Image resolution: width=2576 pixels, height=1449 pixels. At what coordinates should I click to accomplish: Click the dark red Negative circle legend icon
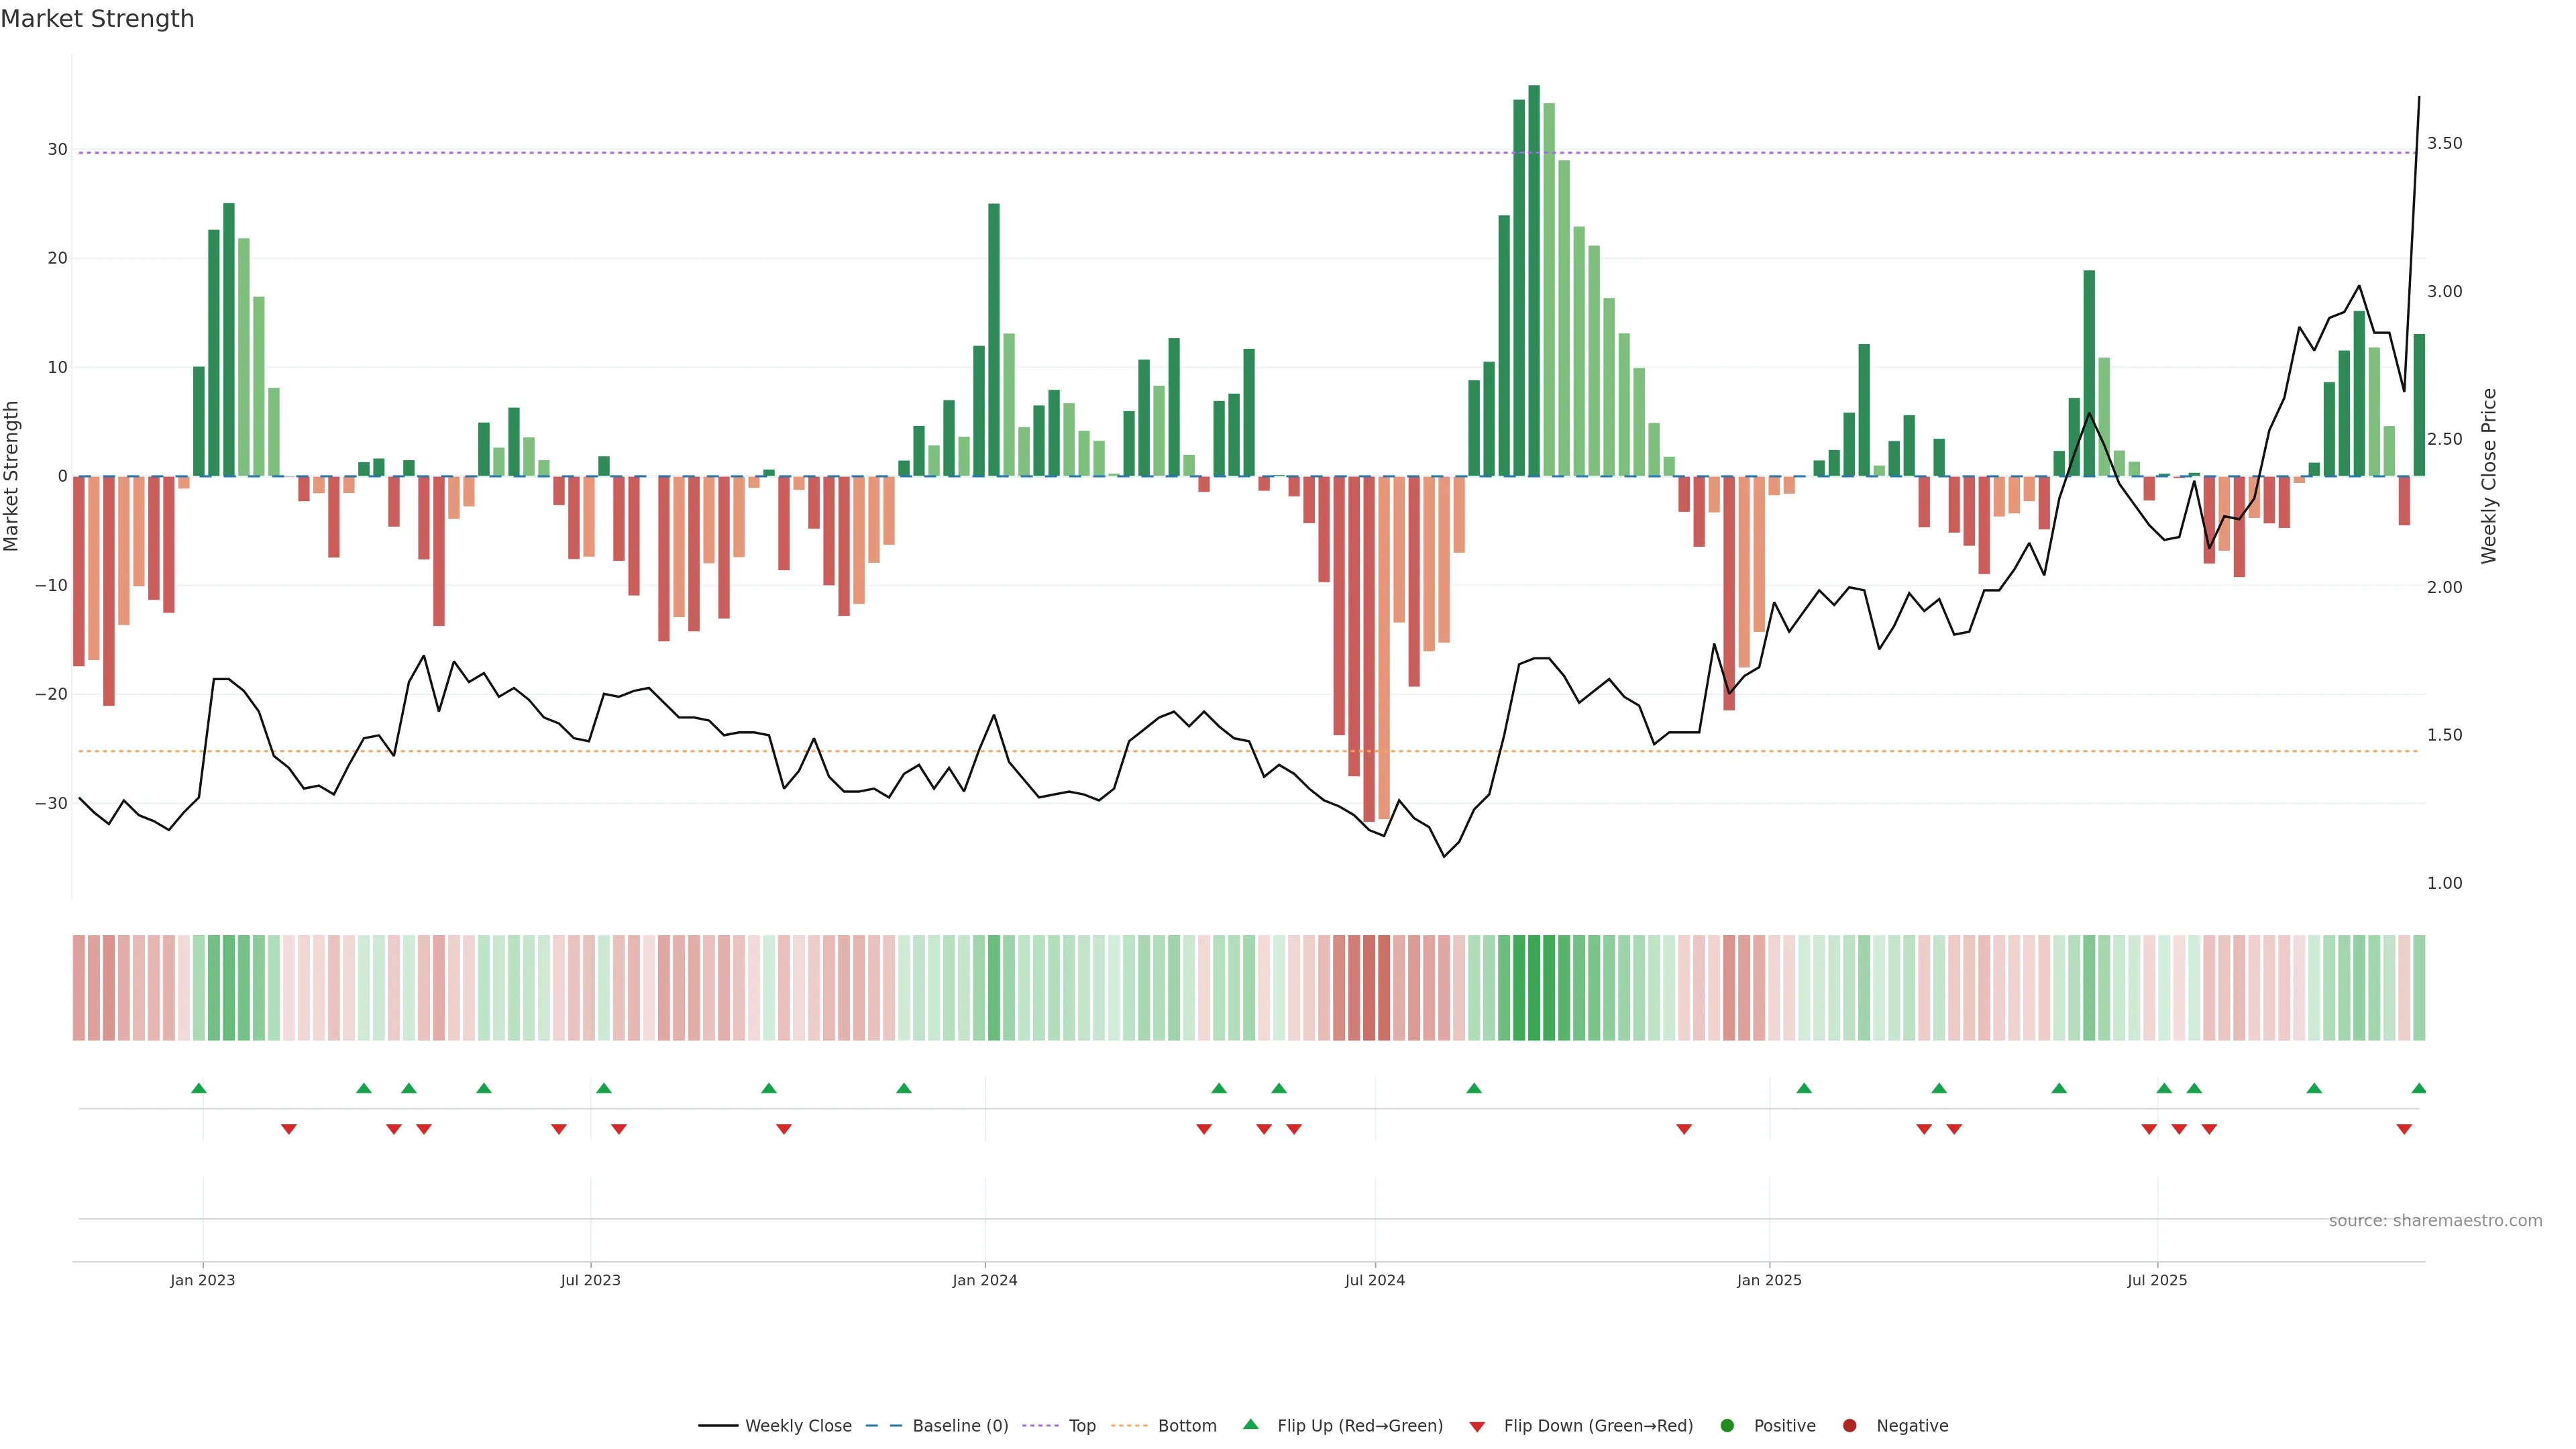tap(1849, 1426)
